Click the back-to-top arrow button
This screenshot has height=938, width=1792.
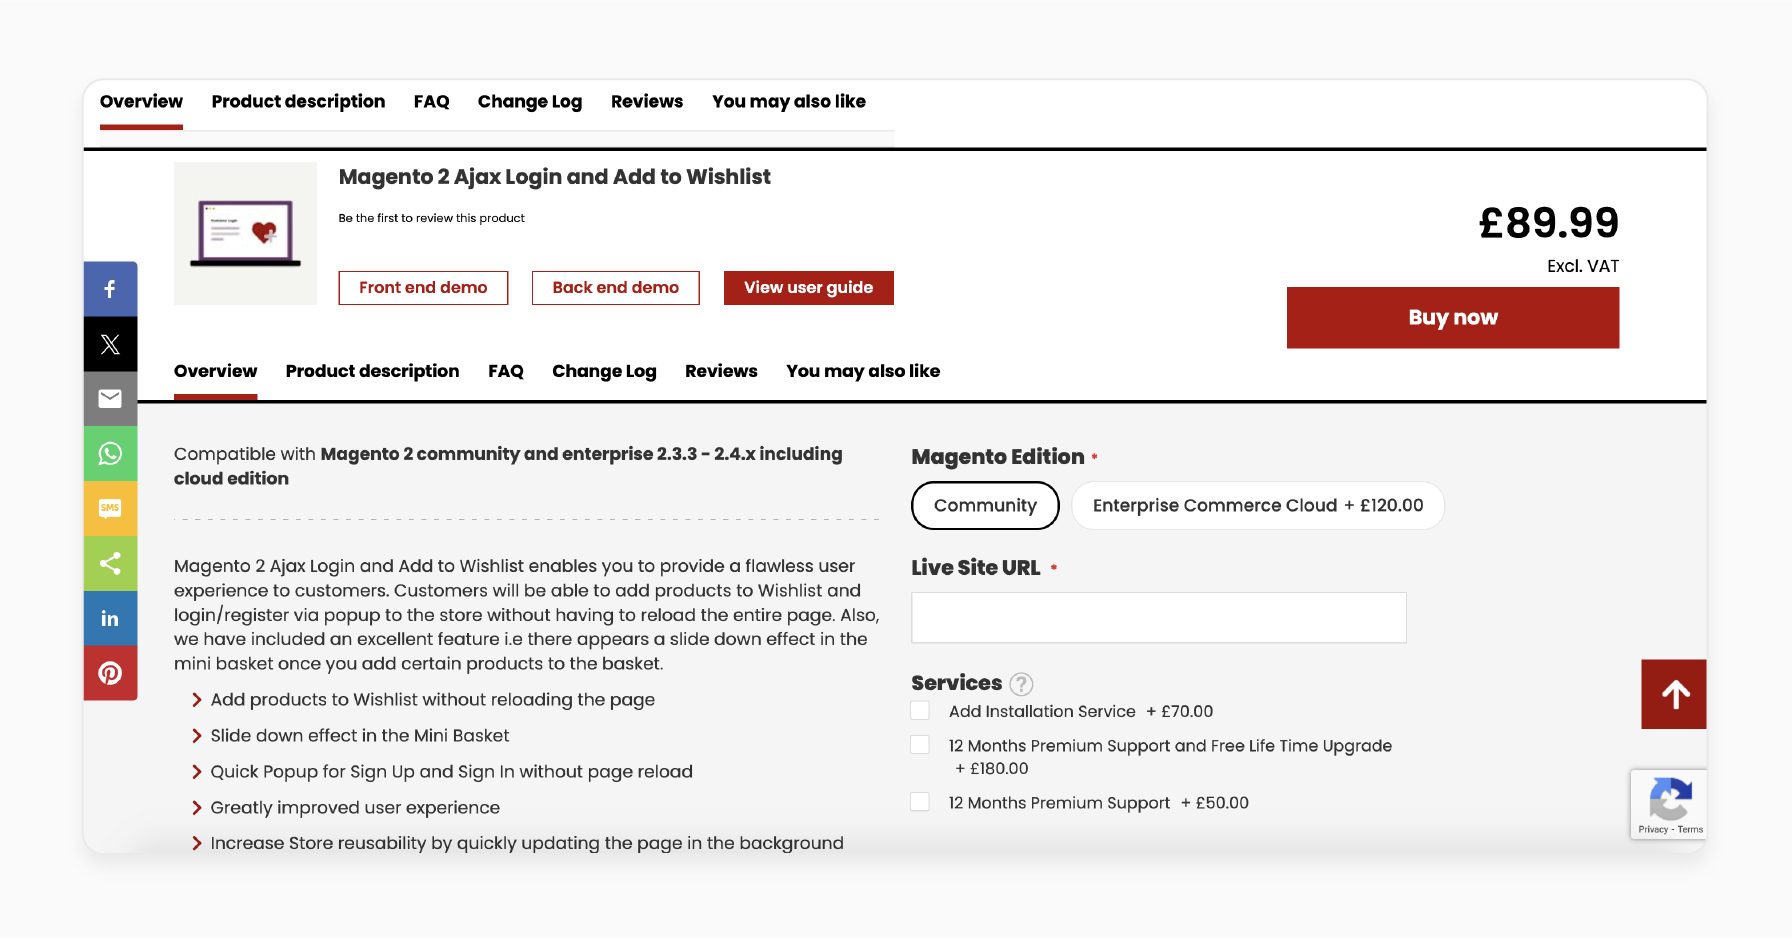(1674, 694)
